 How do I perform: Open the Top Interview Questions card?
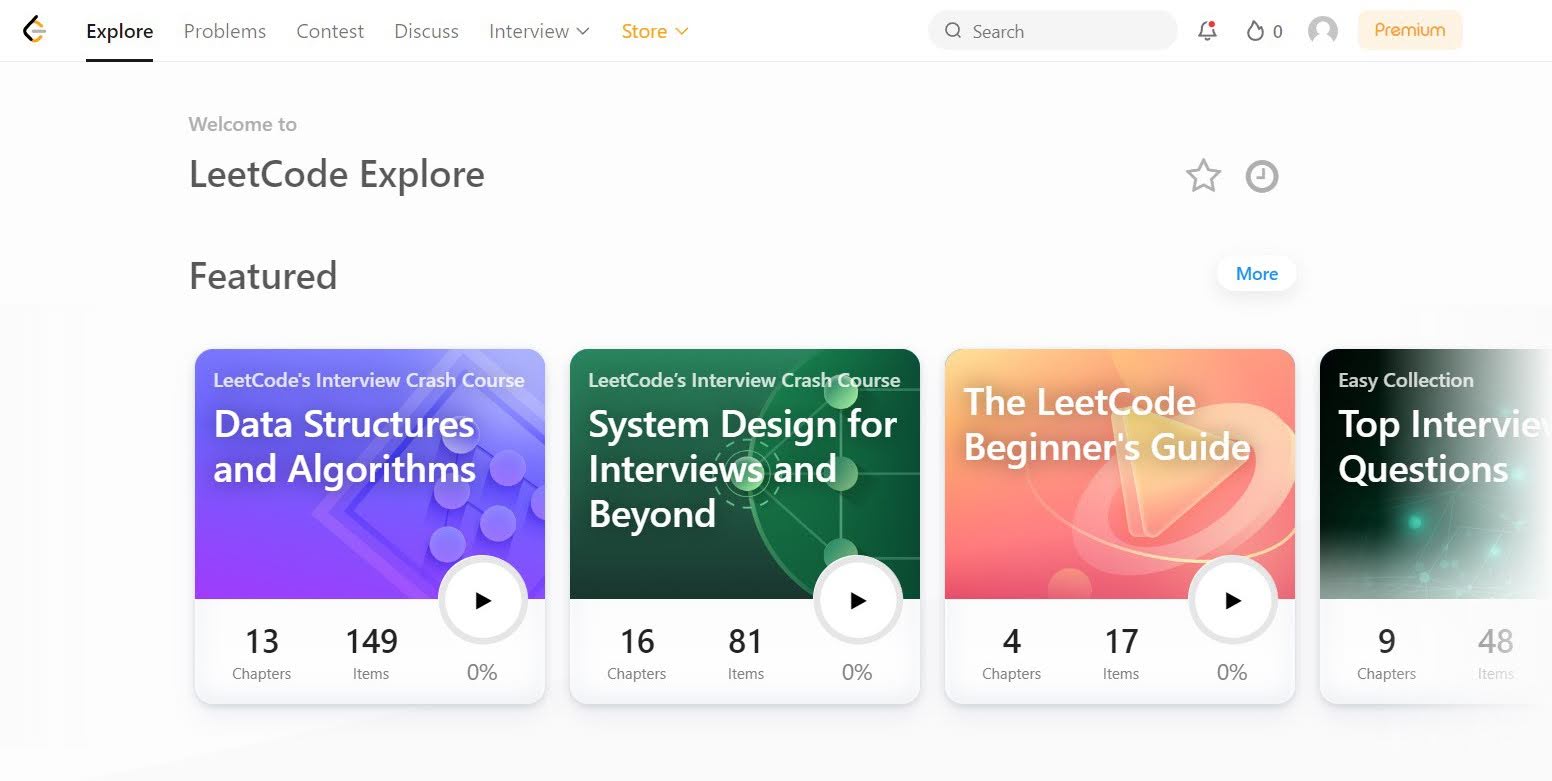(x=1436, y=526)
